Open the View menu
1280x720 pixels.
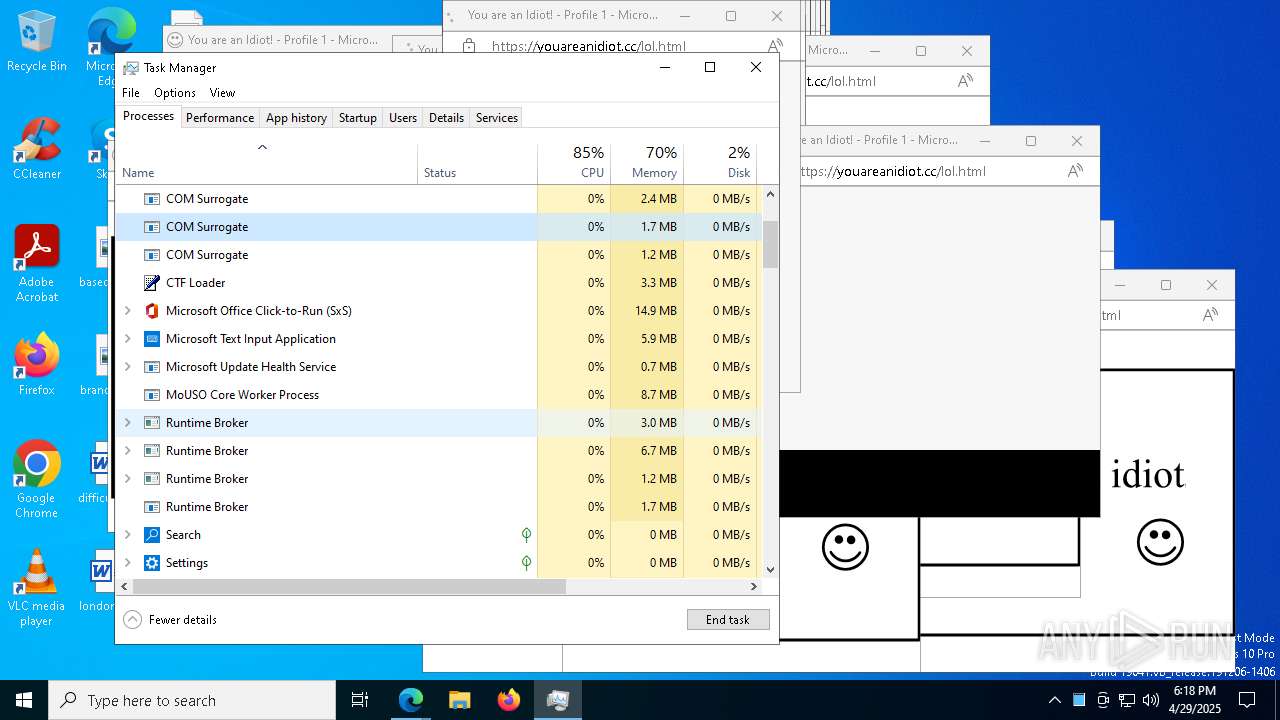point(222,93)
